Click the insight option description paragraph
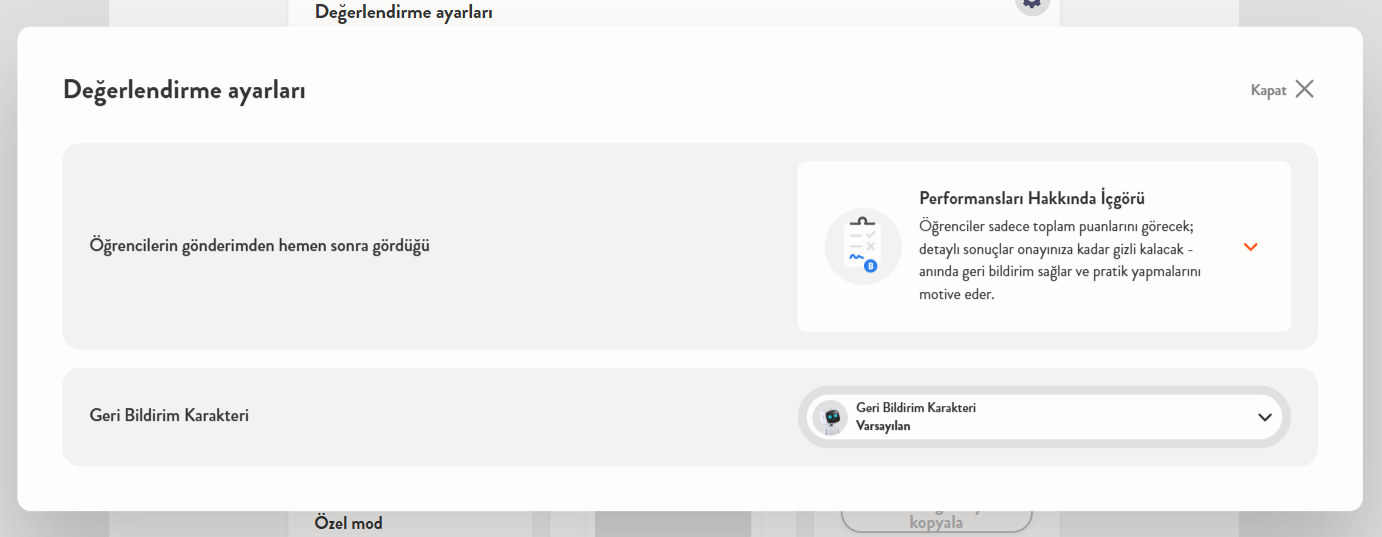Screen dimensions: 1382x537 point(1059,260)
